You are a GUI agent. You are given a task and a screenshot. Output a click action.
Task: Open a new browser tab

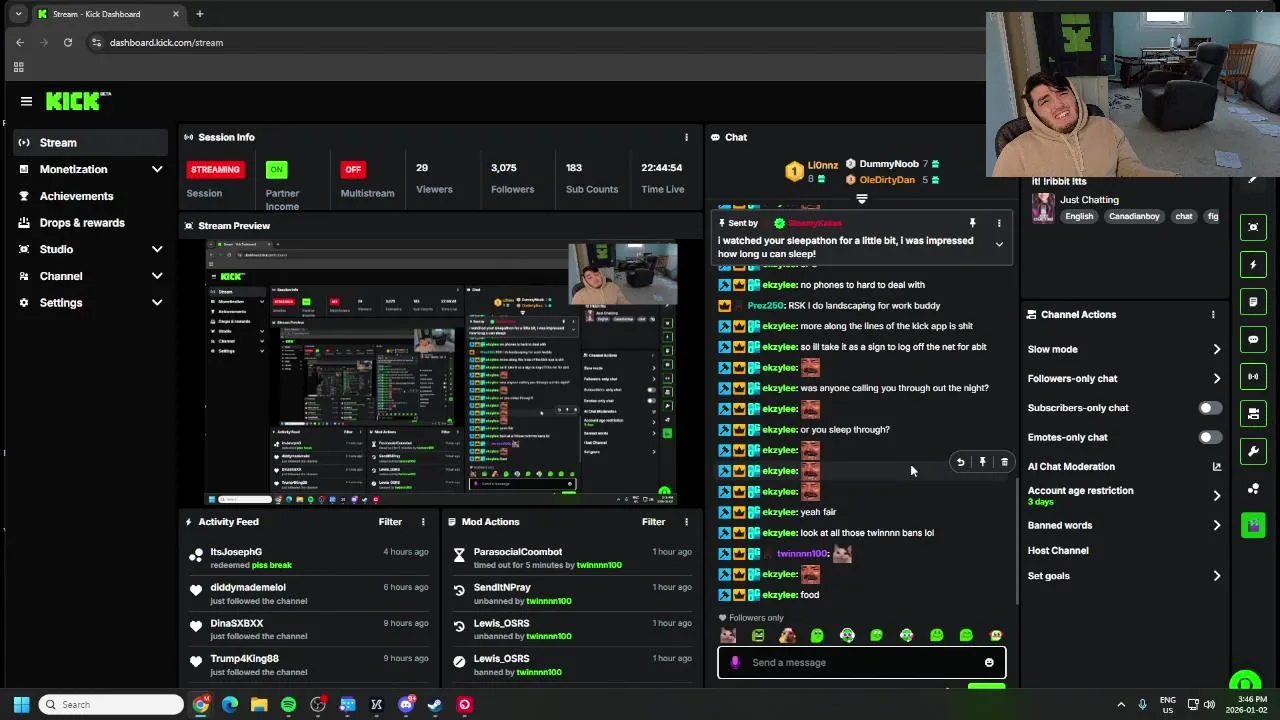click(x=199, y=14)
